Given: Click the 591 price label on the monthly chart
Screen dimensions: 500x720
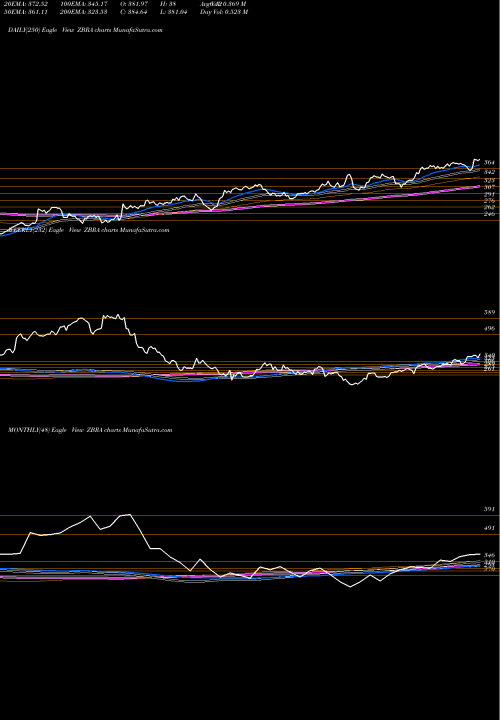Looking at the screenshot, I should 489,509.
